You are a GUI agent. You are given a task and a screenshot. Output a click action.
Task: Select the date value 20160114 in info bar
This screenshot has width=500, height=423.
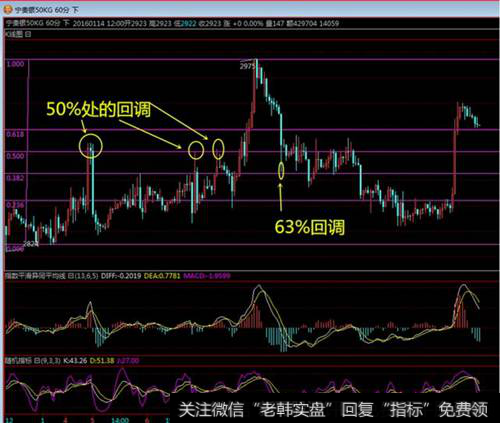(x=88, y=23)
